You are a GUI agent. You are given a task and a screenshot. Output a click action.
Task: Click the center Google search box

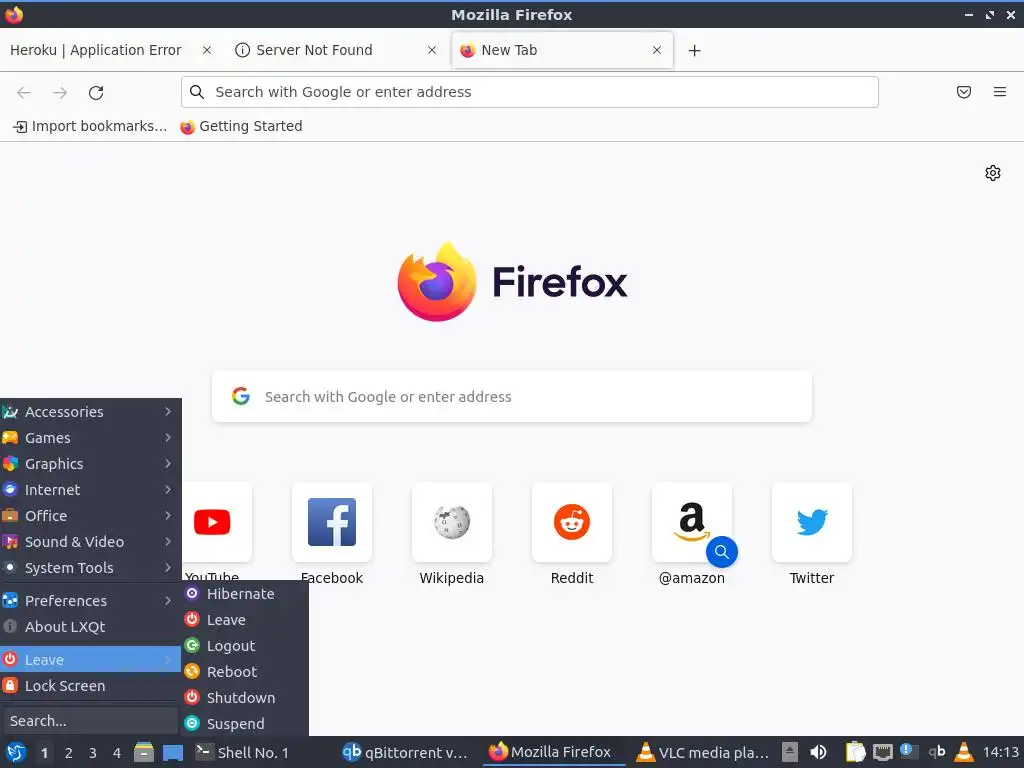pyautogui.click(x=512, y=396)
